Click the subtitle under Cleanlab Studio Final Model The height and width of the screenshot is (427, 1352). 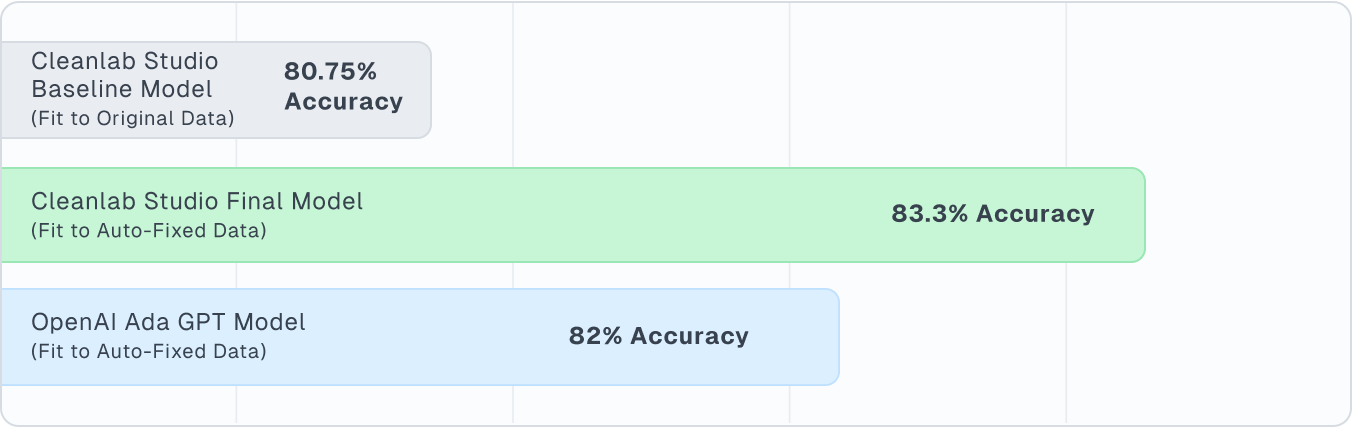(x=149, y=231)
